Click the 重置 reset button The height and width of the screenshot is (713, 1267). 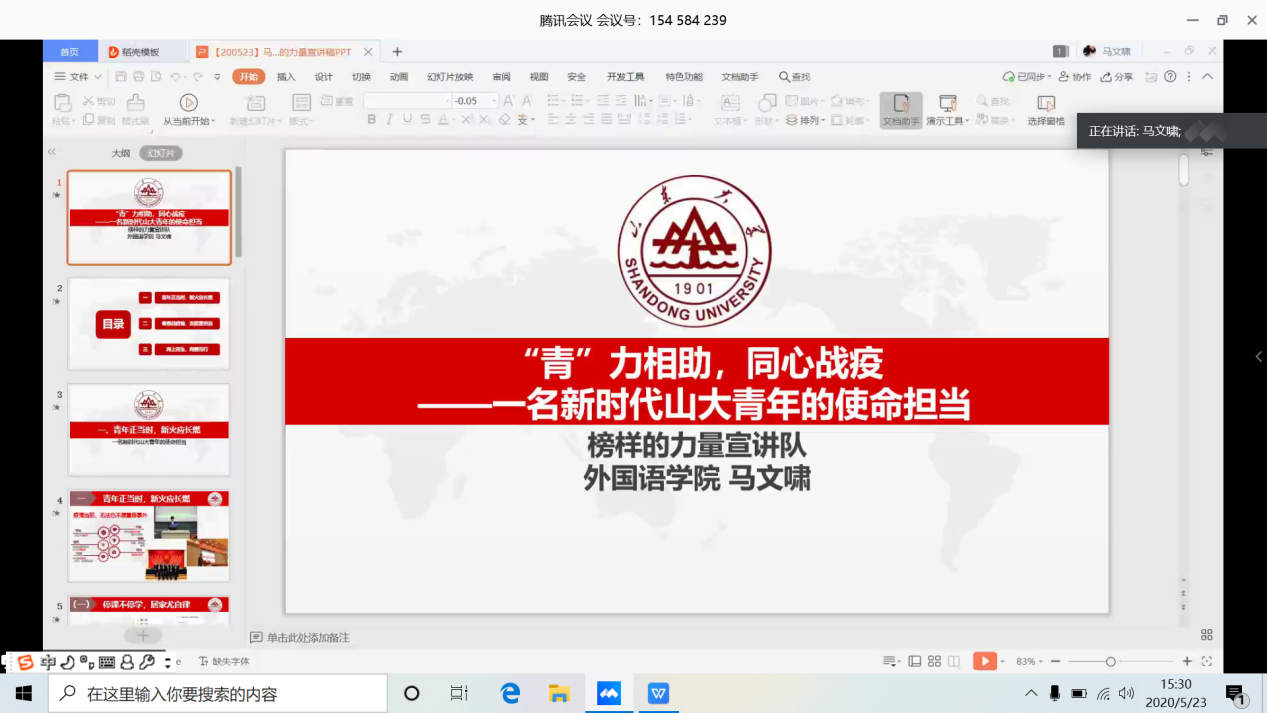pos(337,101)
